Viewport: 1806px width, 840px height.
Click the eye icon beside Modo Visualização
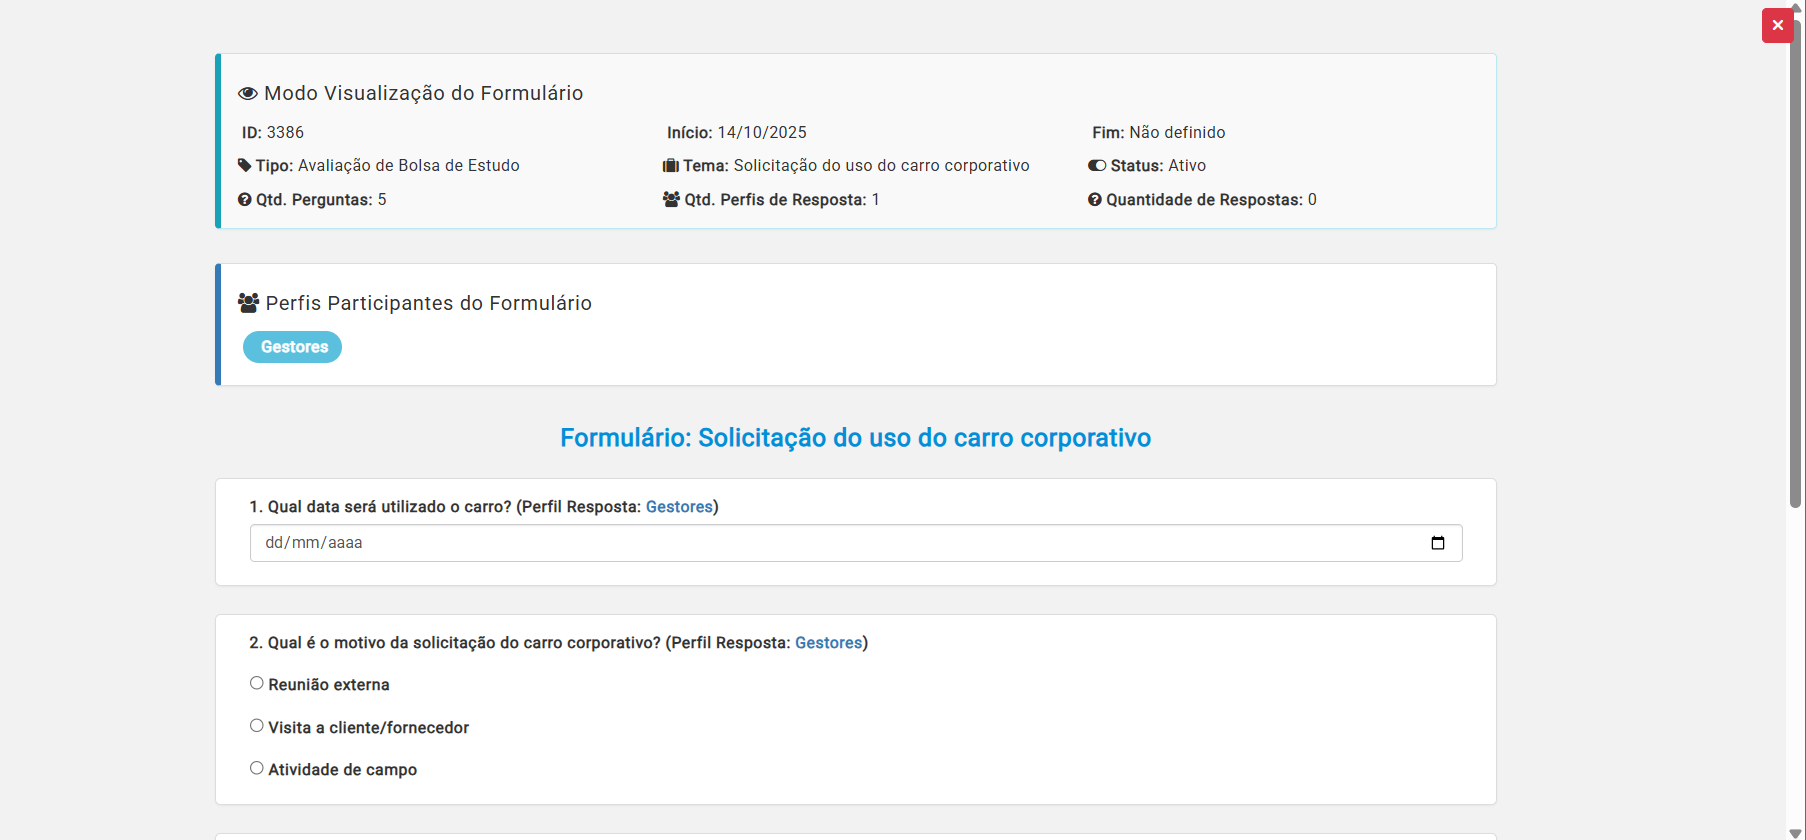pyautogui.click(x=247, y=93)
